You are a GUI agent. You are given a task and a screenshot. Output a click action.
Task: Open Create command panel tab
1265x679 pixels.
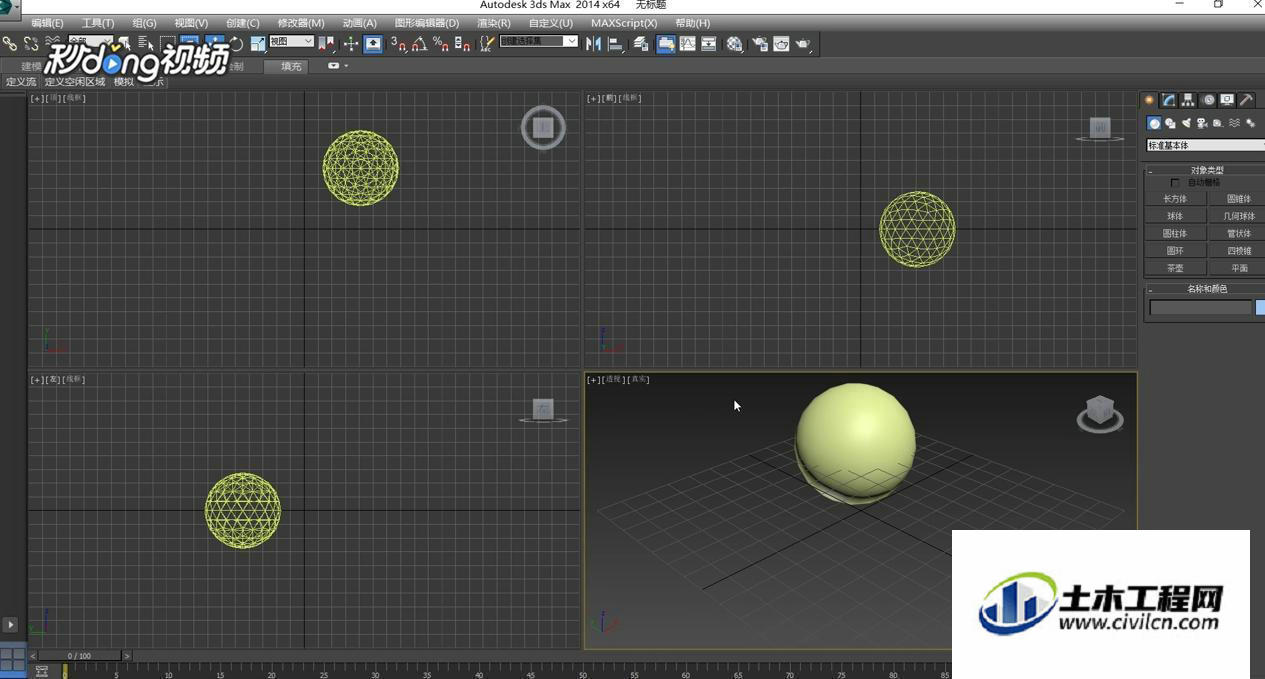pos(1150,100)
